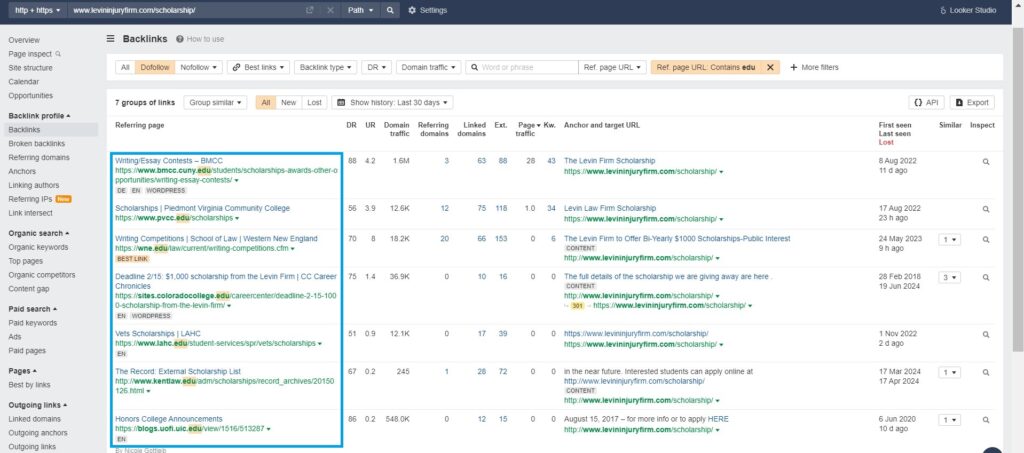Open Page inspect in sidebar

pos(35,54)
